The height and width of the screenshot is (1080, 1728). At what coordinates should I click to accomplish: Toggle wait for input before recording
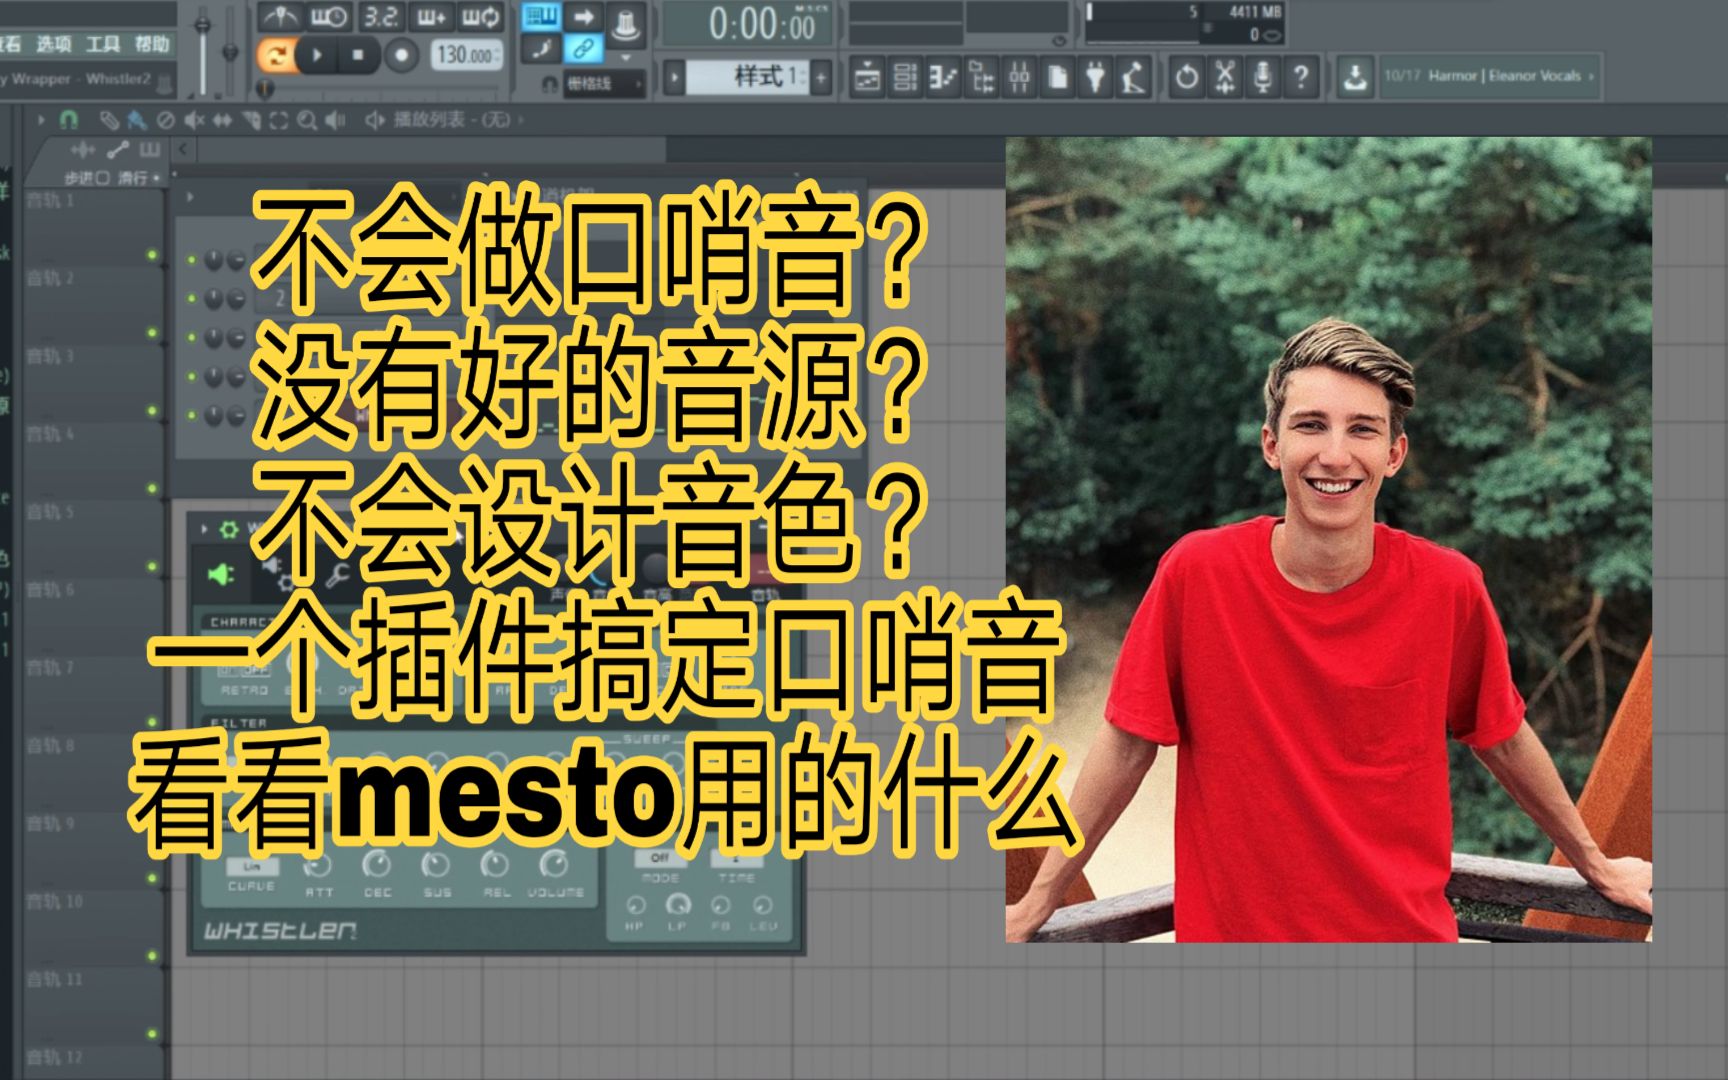tap(328, 17)
